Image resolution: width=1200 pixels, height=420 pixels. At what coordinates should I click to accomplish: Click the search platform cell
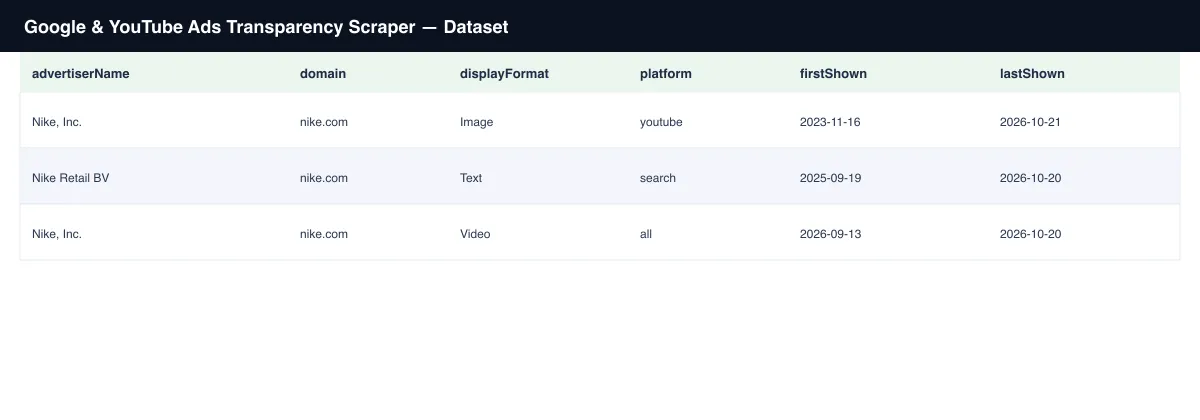coord(658,178)
